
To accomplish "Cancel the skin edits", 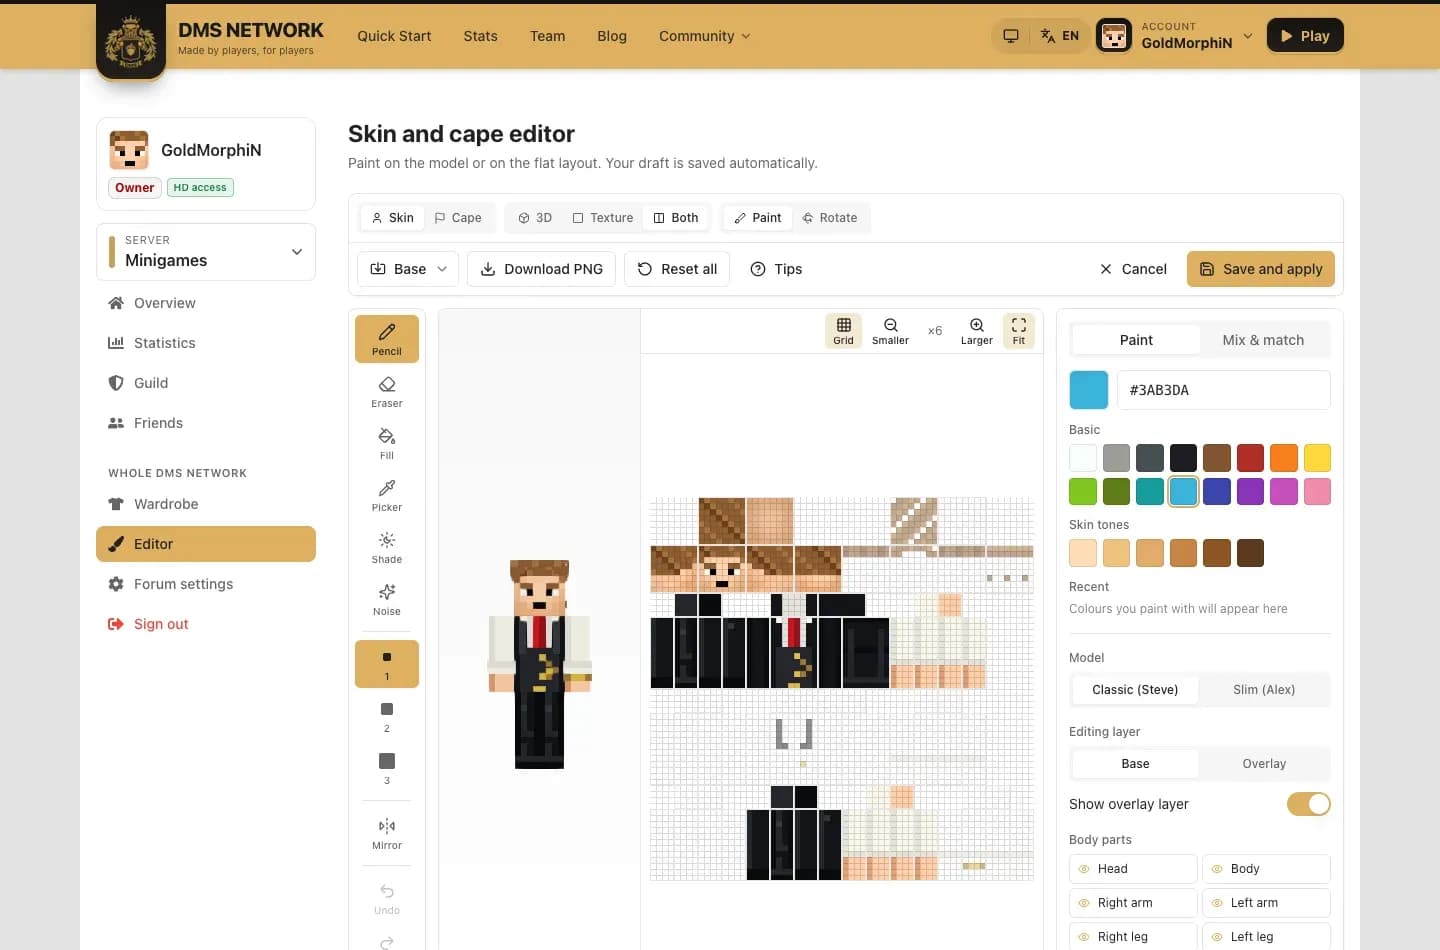I will click(1133, 269).
